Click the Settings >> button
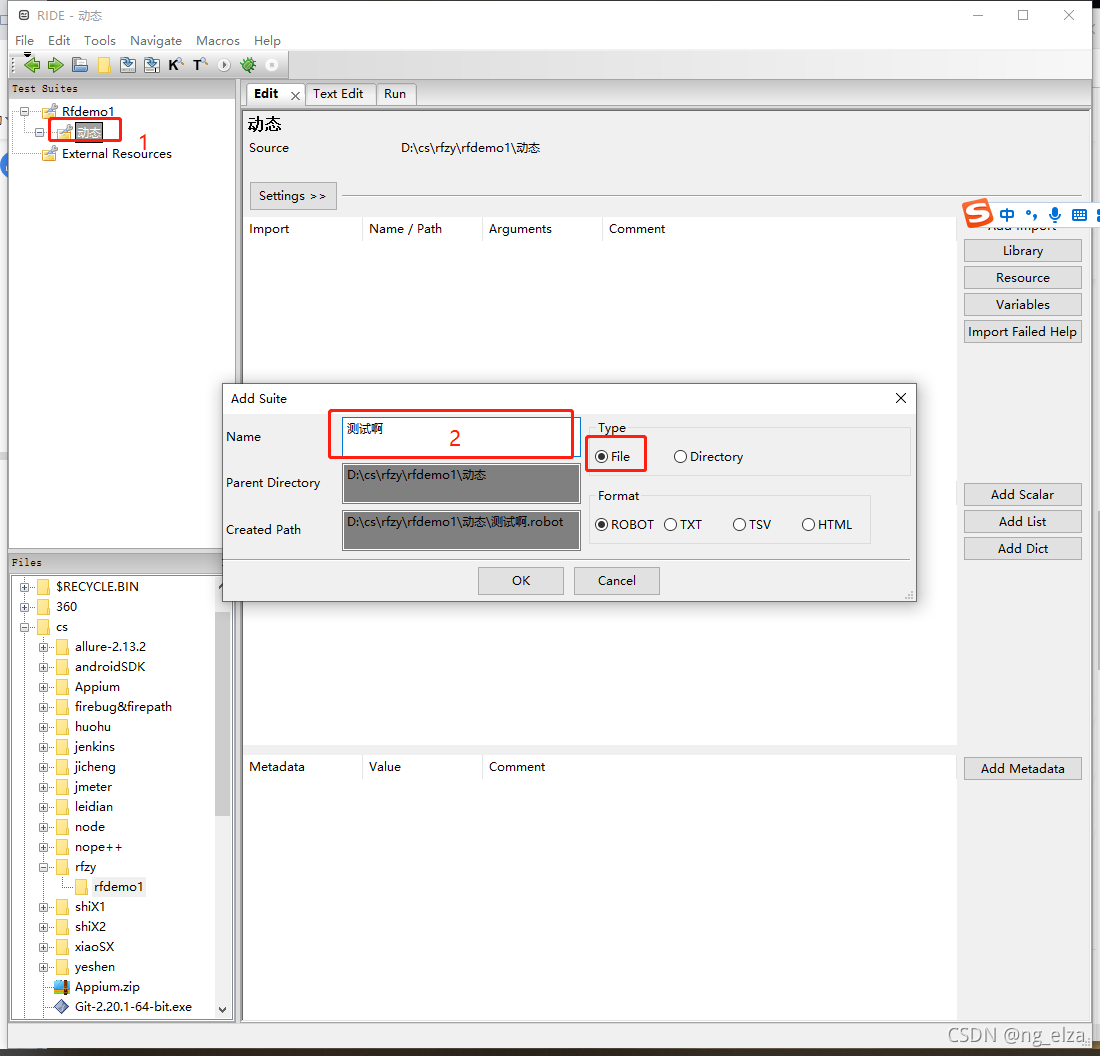This screenshot has height=1056, width=1100. point(293,196)
